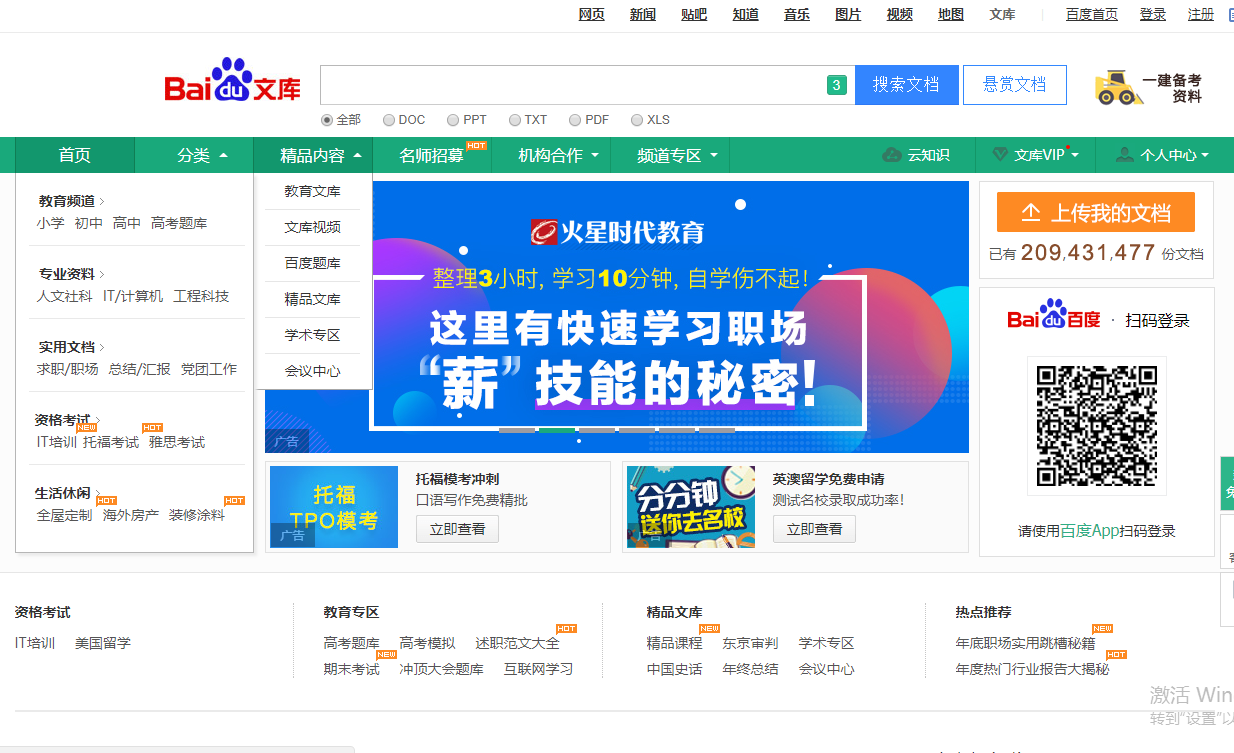Select the 全部 file type radio
The height and width of the screenshot is (753, 1234).
326,120
